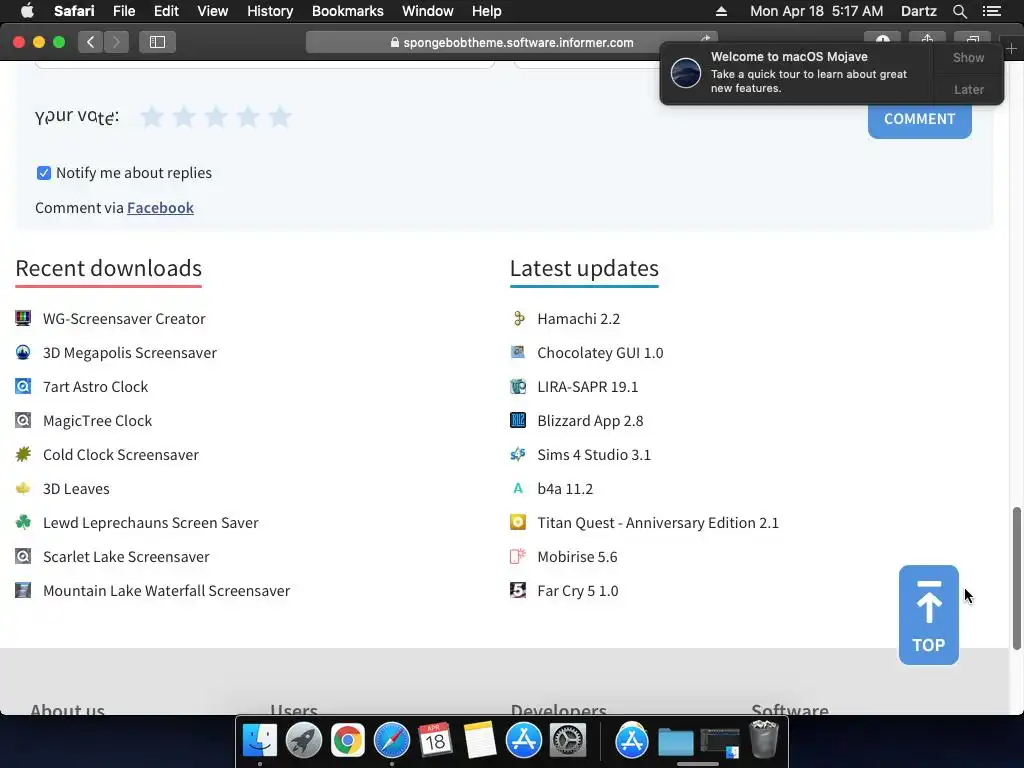Open Google Chrome from the Dock

tap(347, 741)
